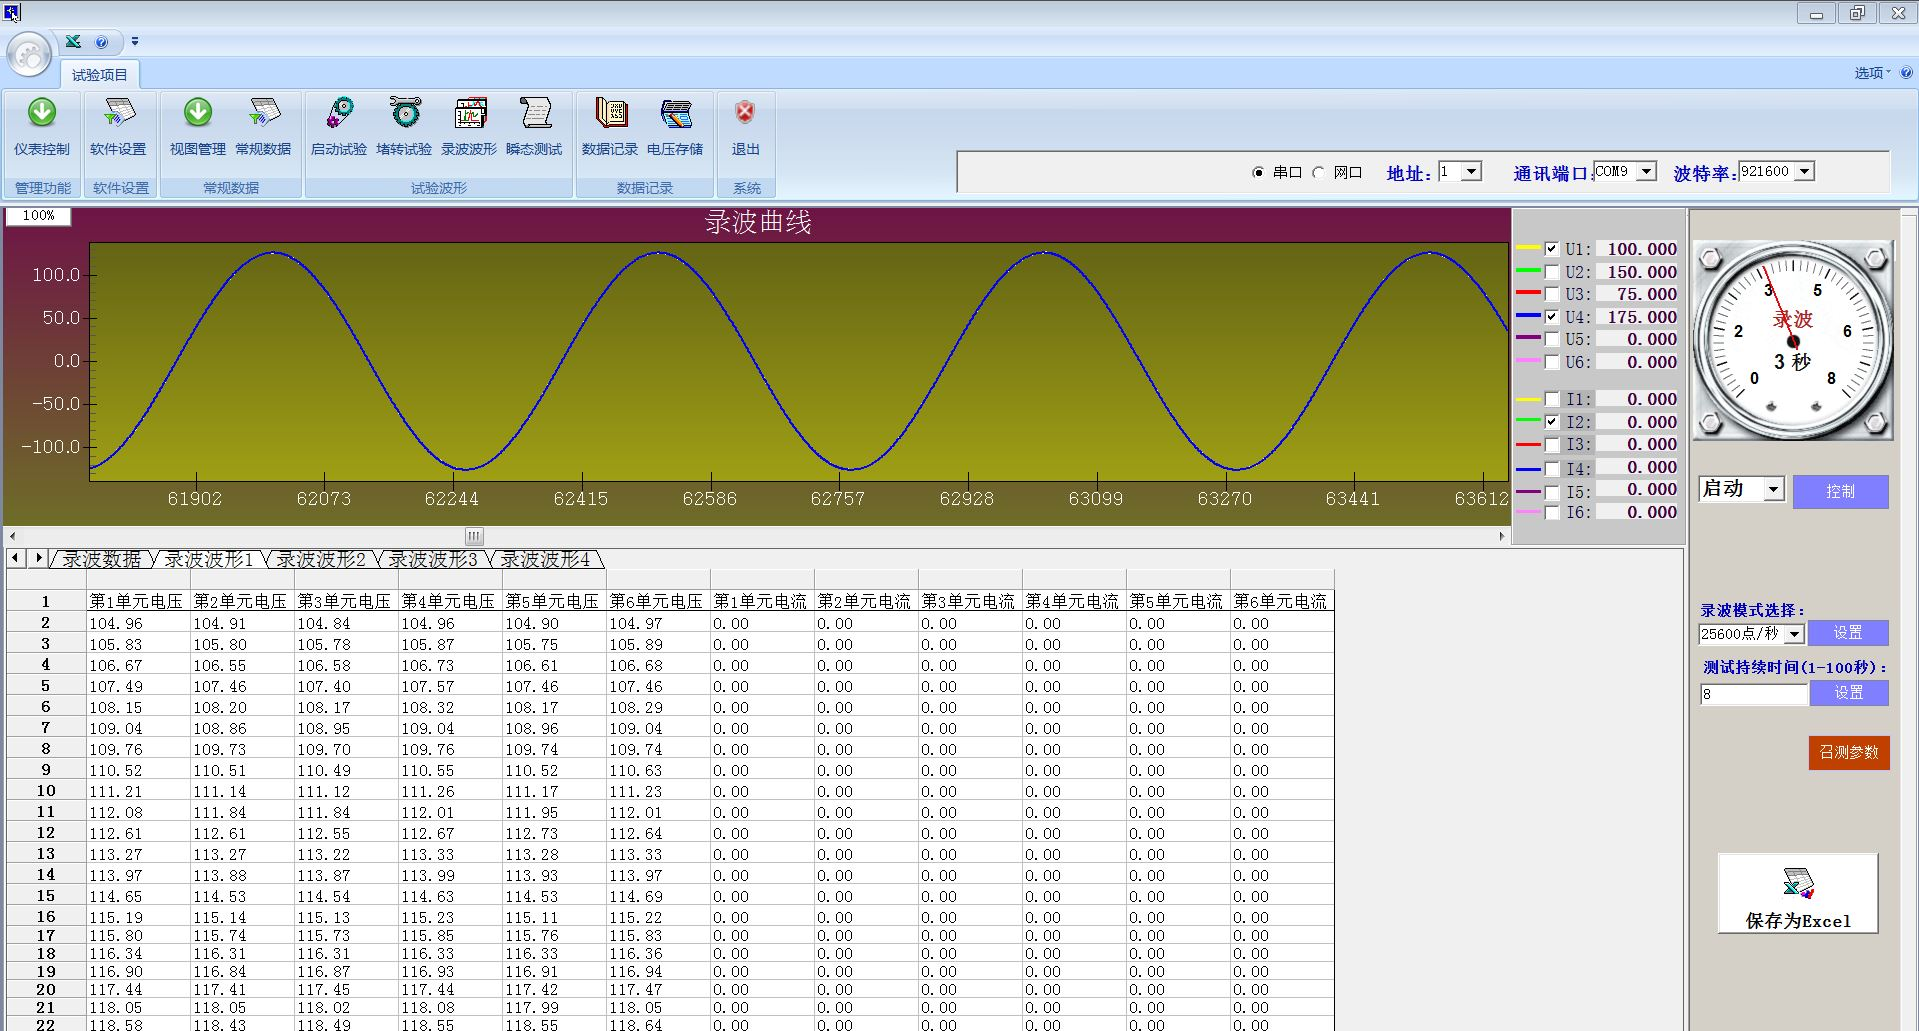
Task: Switch to the 录波波形2 sheet tab
Action: (321, 560)
